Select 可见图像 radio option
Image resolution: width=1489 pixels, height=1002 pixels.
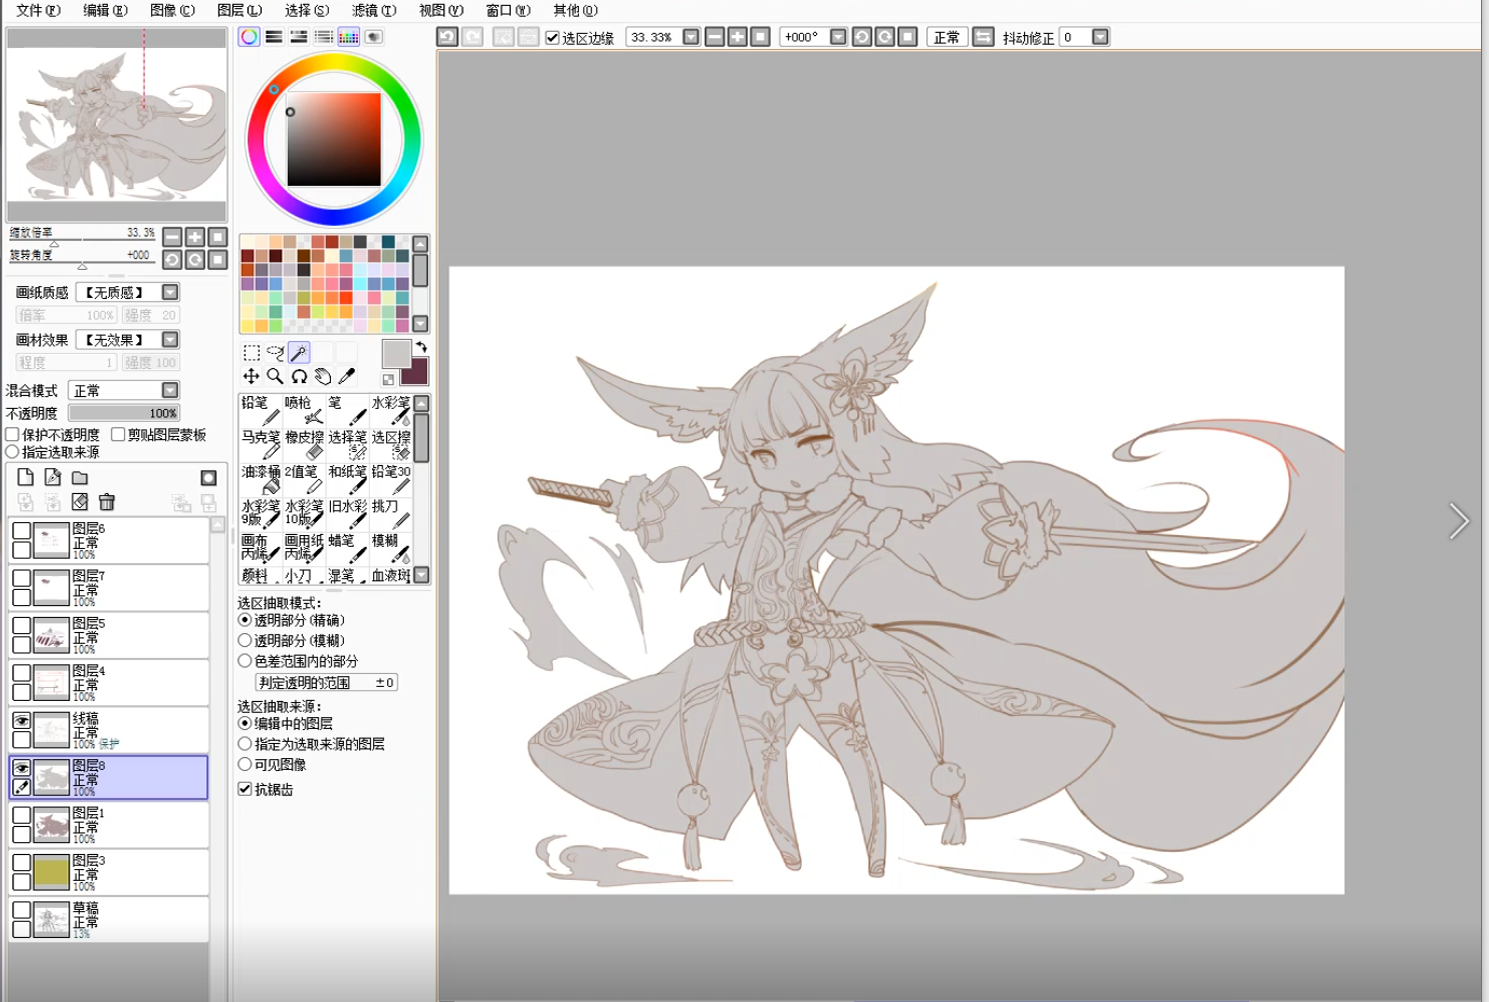pyautogui.click(x=245, y=764)
